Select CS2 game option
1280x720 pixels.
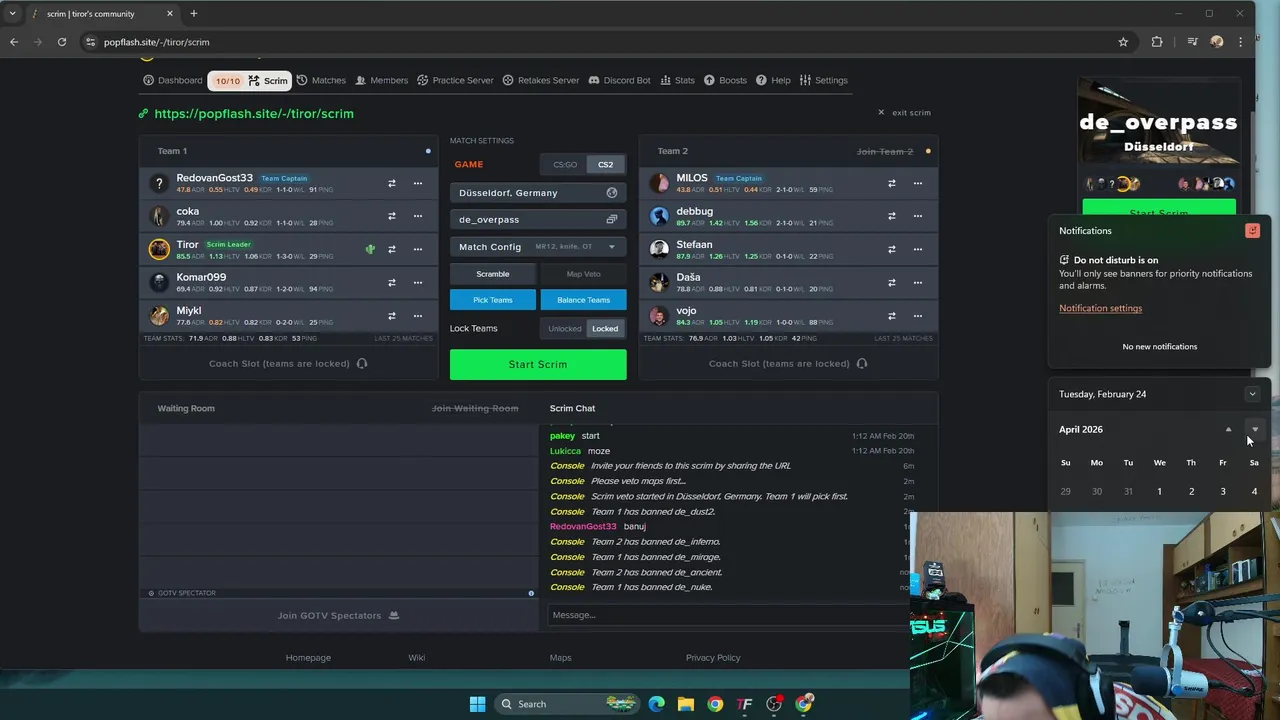point(606,164)
